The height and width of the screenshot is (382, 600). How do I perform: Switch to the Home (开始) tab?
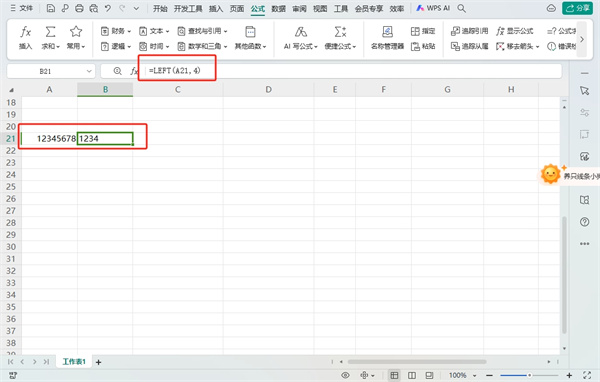(x=160, y=8)
